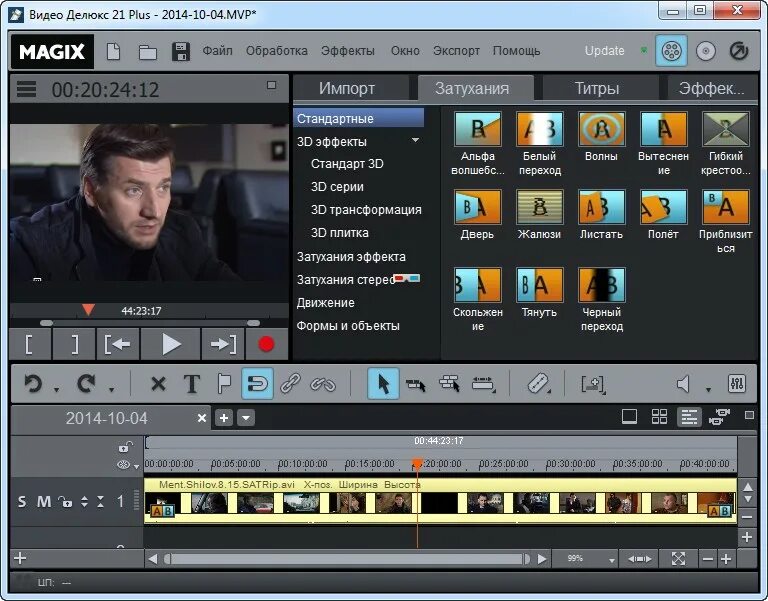Toggle the magnet snapping button

(257, 384)
